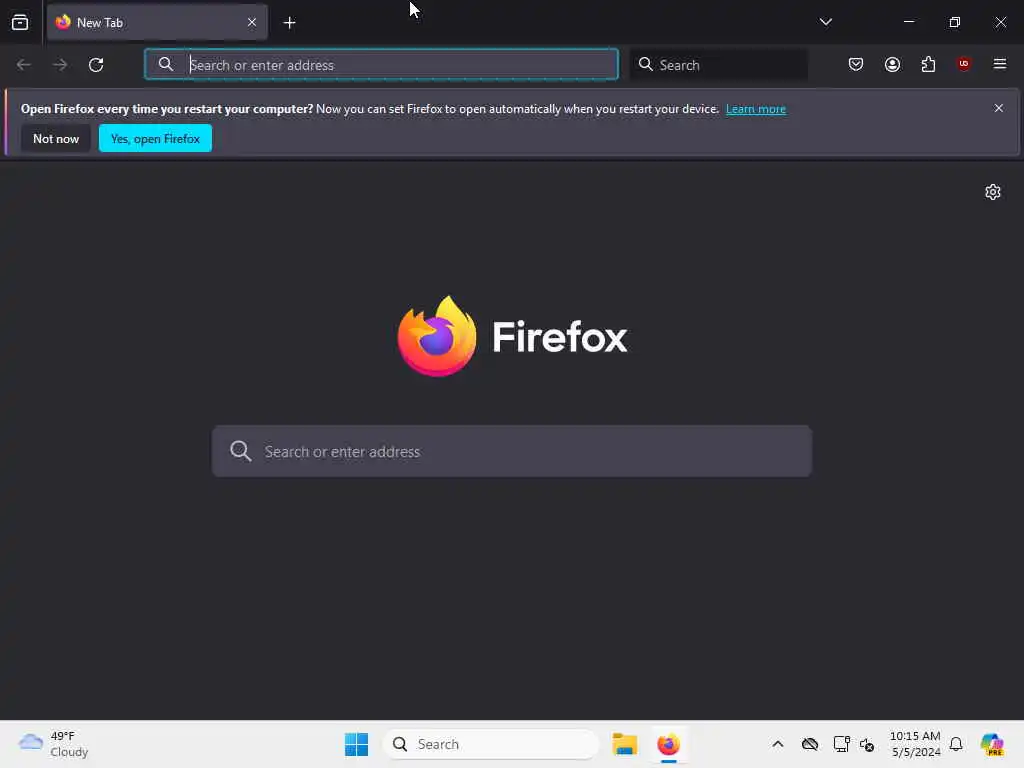Click magnifier icon in center search field
This screenshot has width=1024, height=768.
240,451
